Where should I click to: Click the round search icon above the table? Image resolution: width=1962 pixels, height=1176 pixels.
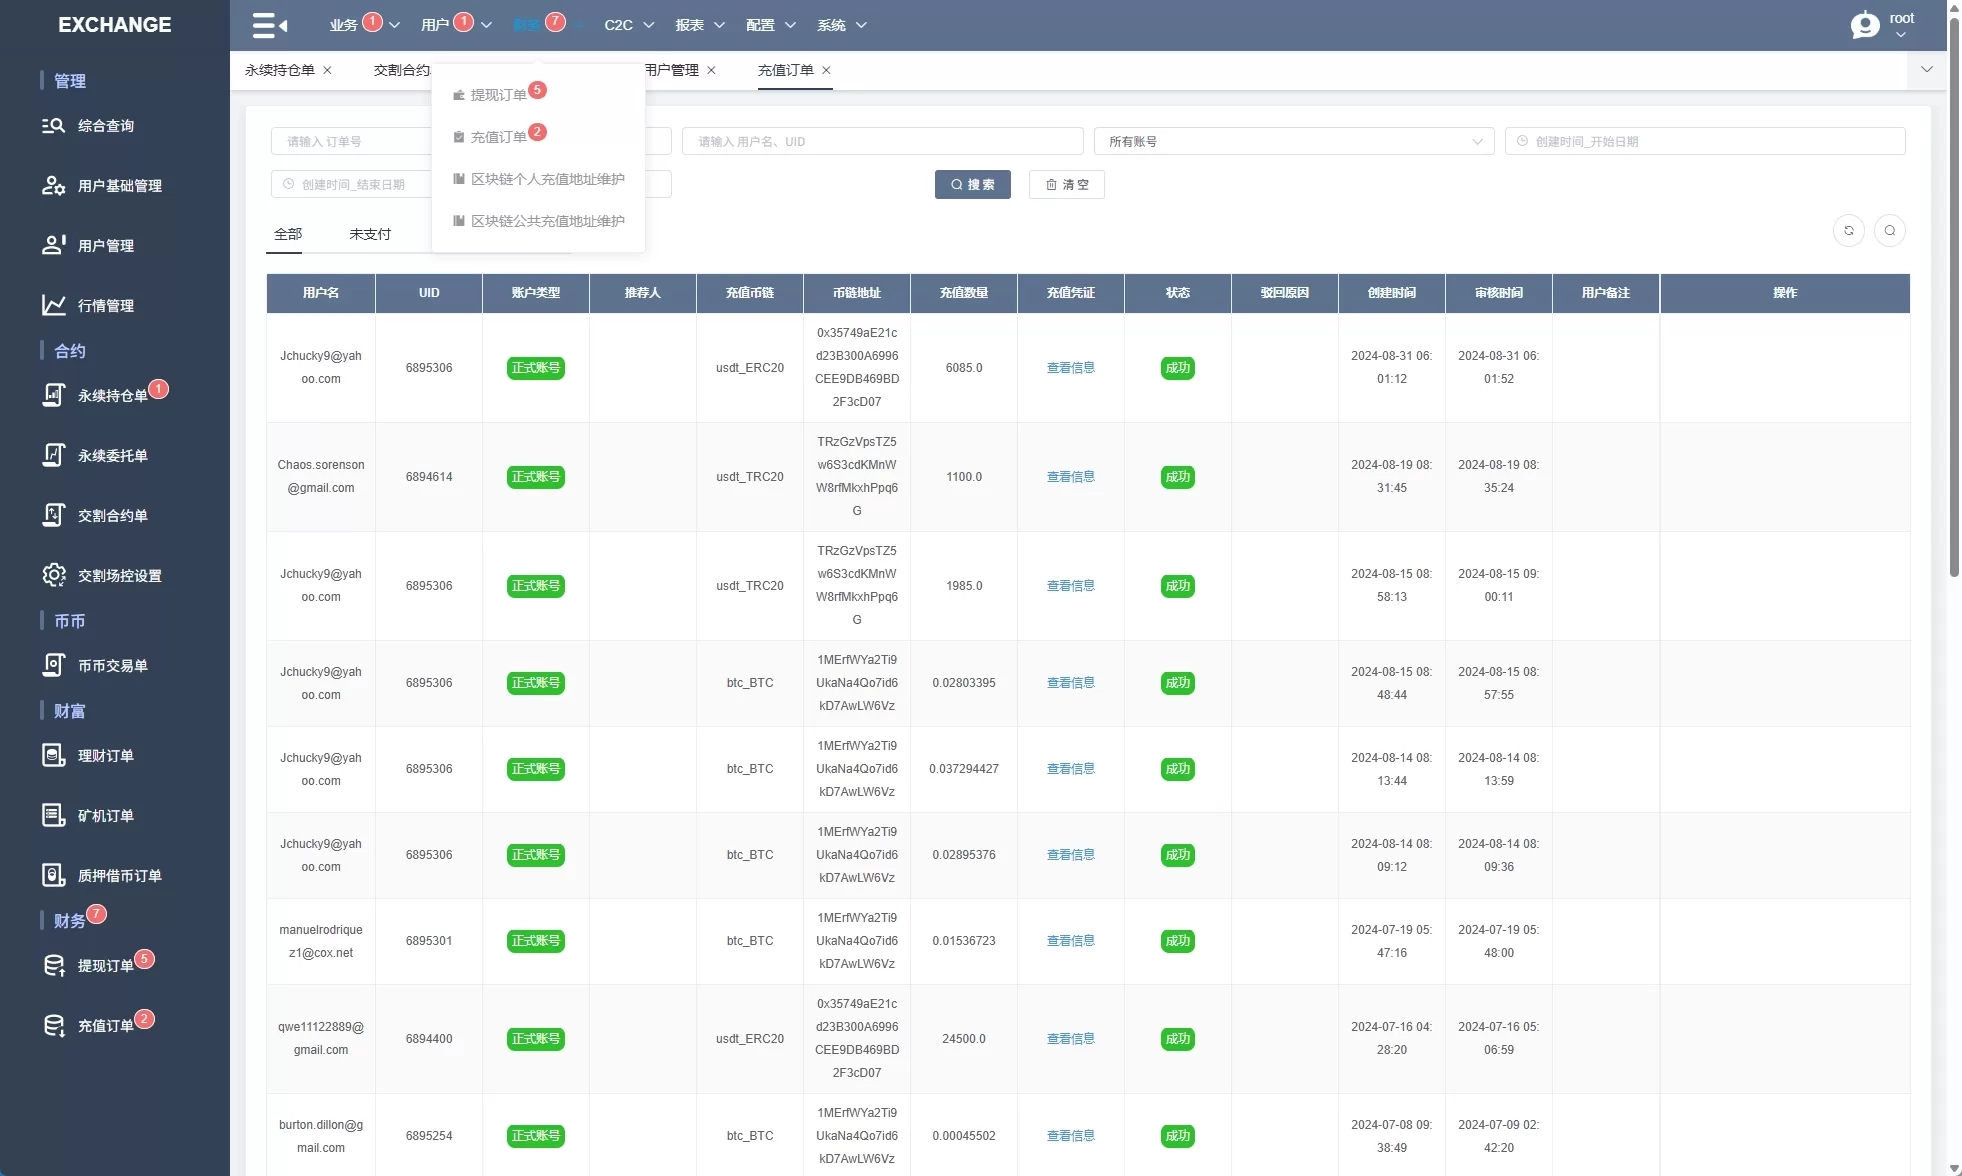point(1889,231)
